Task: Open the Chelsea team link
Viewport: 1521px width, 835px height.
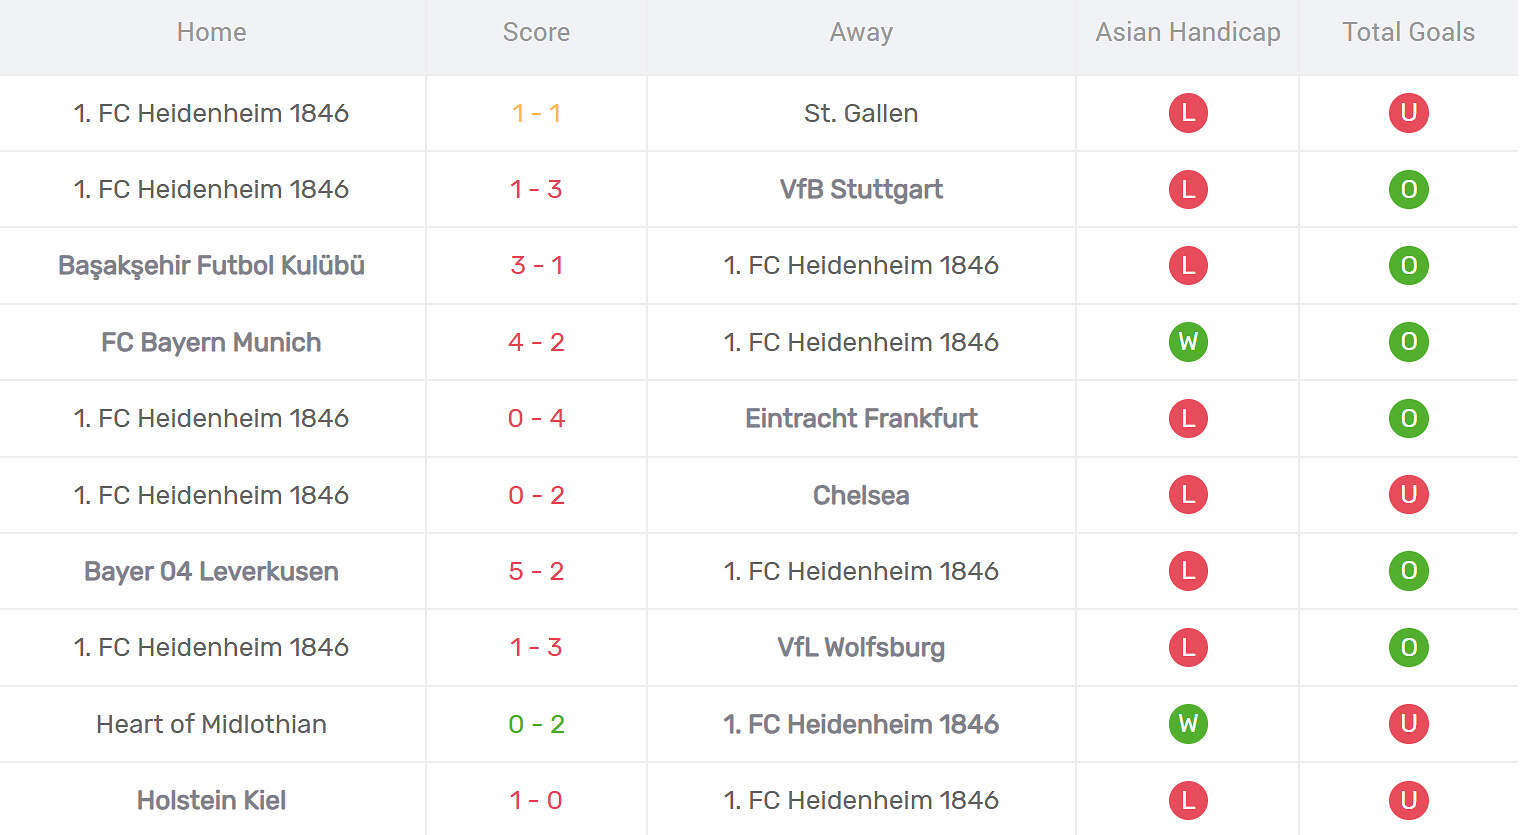Action: tap(861, 495)
